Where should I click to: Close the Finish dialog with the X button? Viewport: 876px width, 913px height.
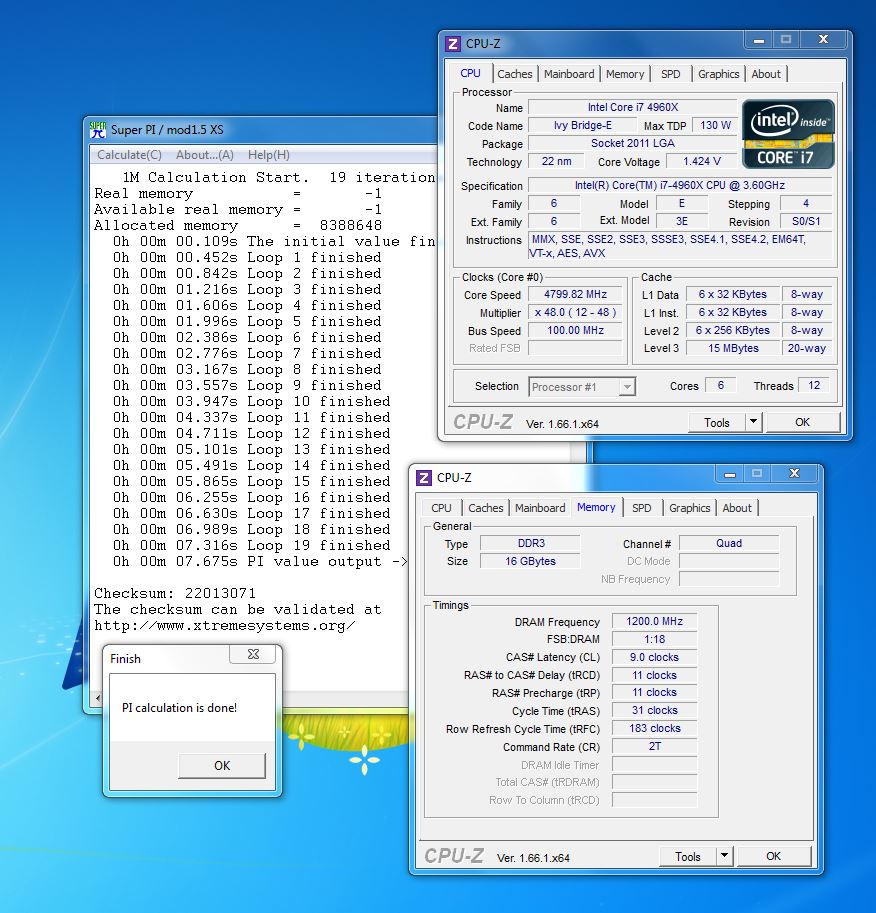click(253, 654)
